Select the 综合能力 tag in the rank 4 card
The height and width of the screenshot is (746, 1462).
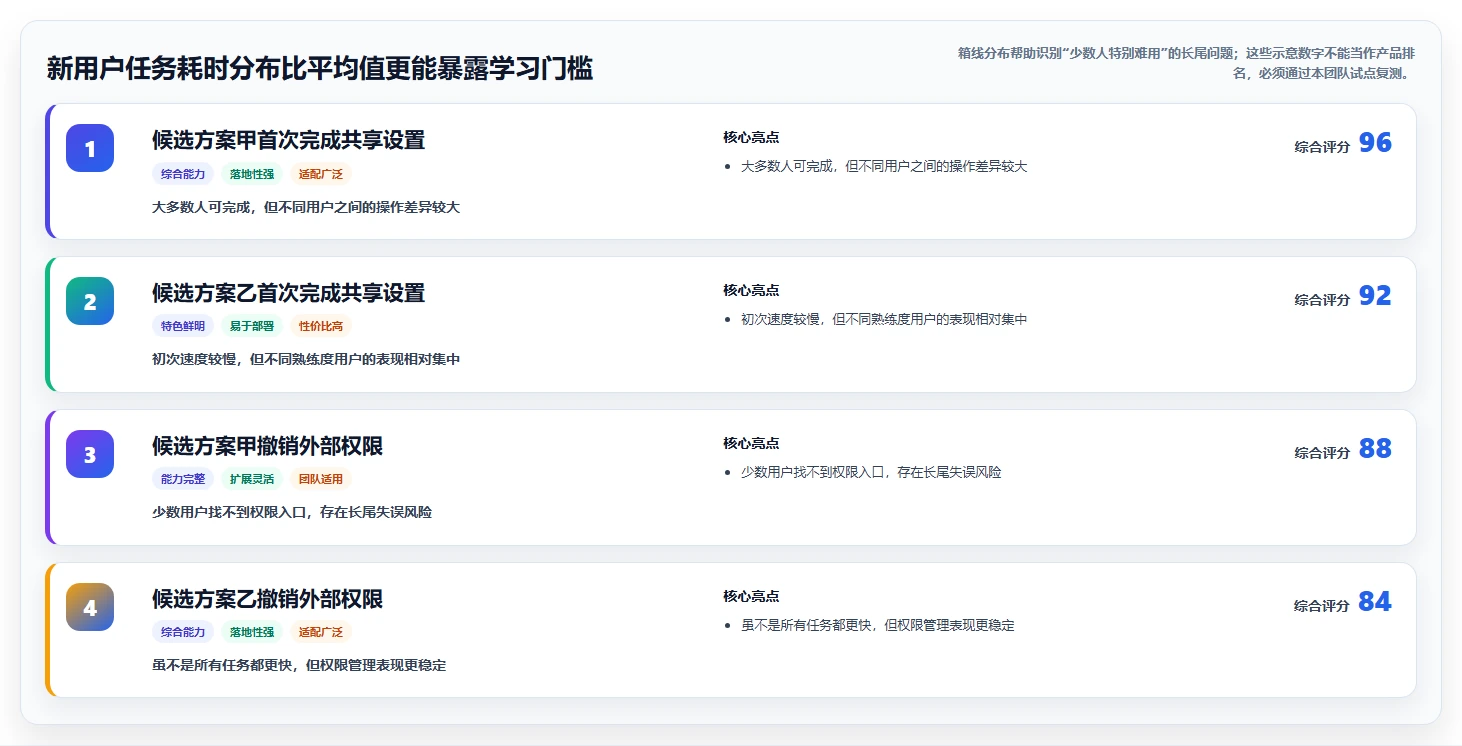pos(183,632)
